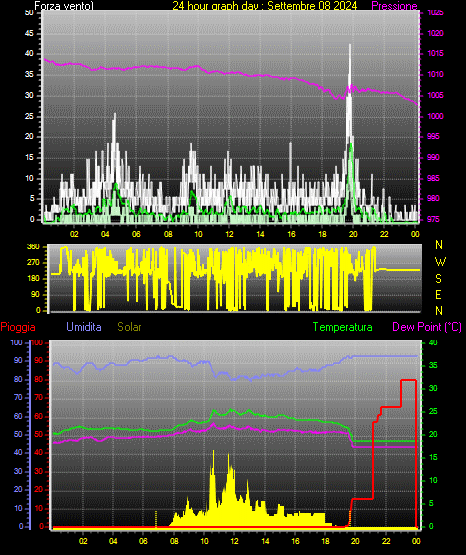The image size is (466, 555).
Task: Click the E compass direction label
Action: click(438, 294)
